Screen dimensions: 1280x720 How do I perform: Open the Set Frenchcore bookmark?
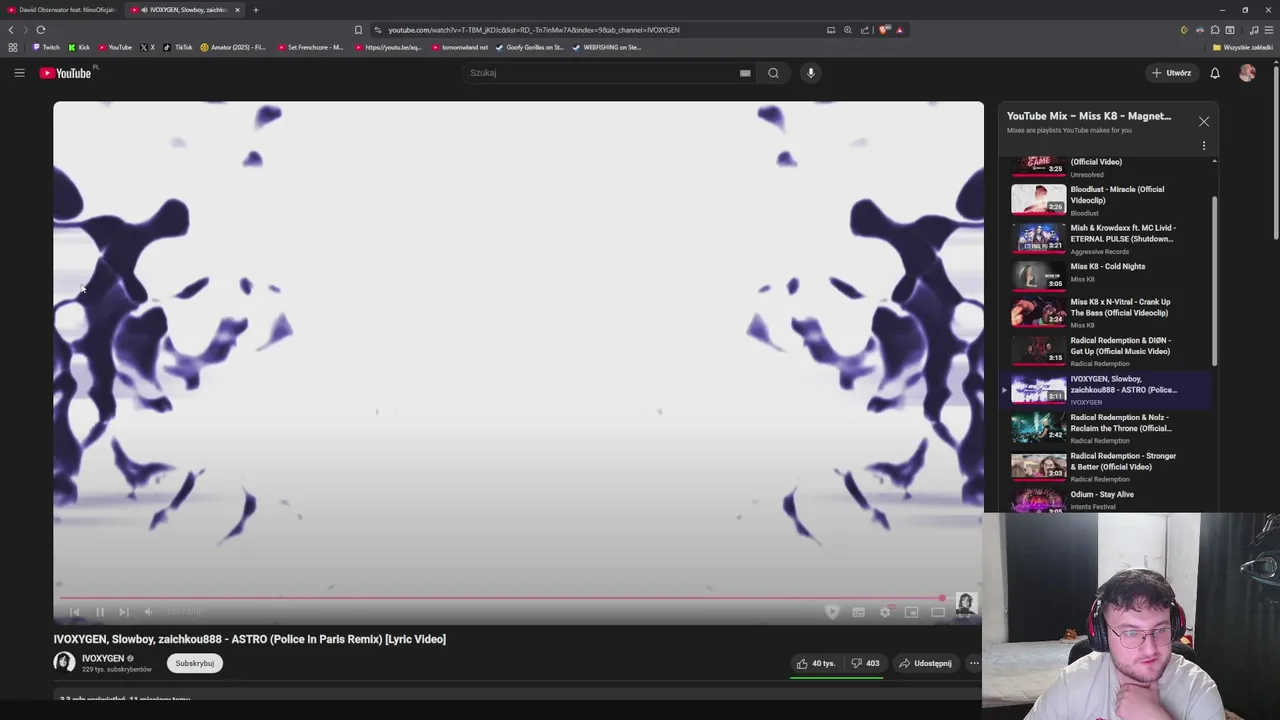coord(310,47)
